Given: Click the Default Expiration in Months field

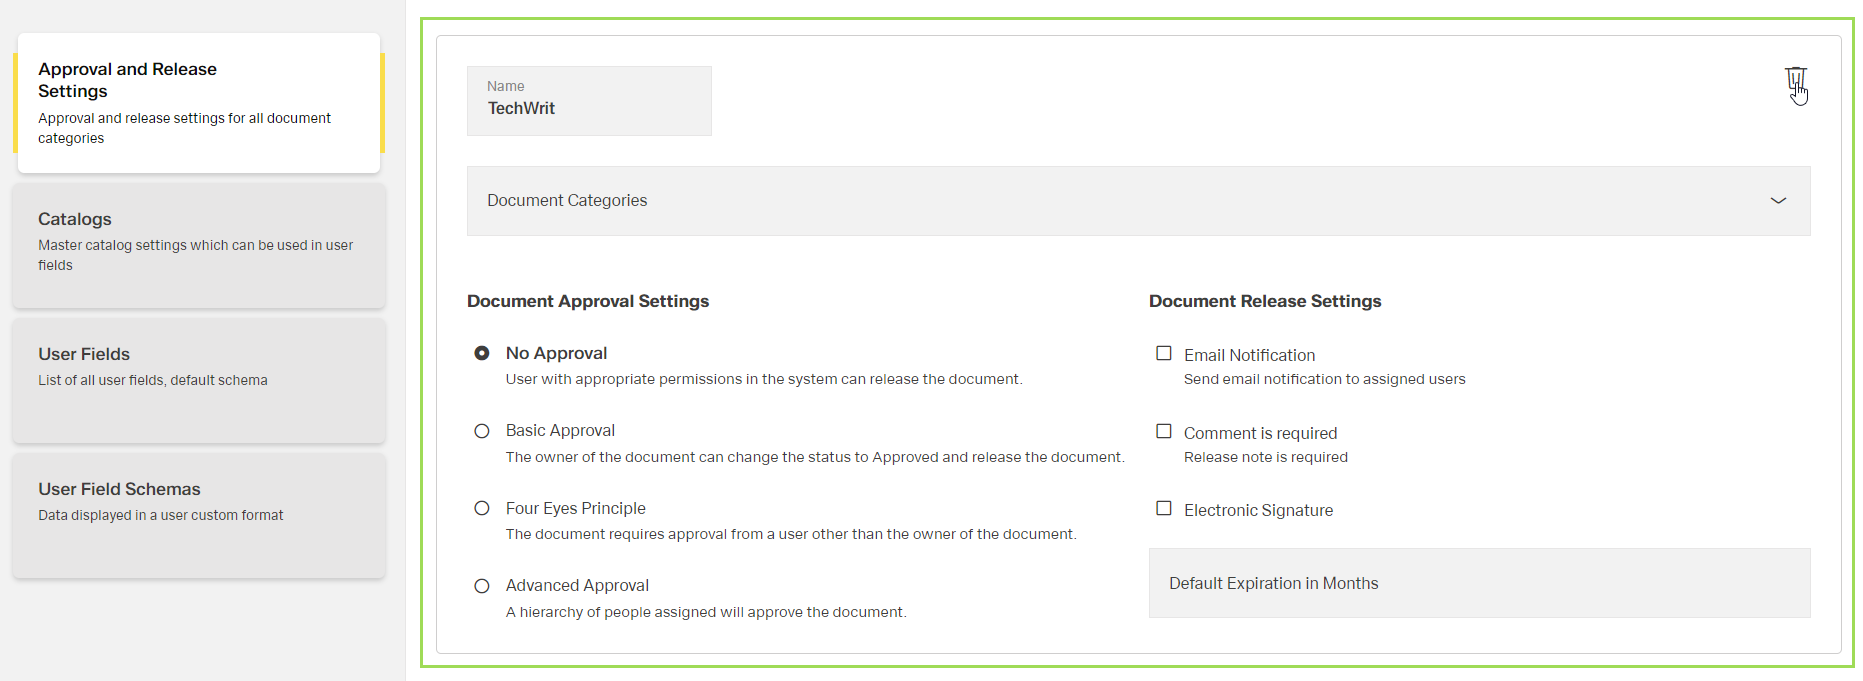Looking at the screenshot, I should pyautogui.click(x=1478, y=583).
